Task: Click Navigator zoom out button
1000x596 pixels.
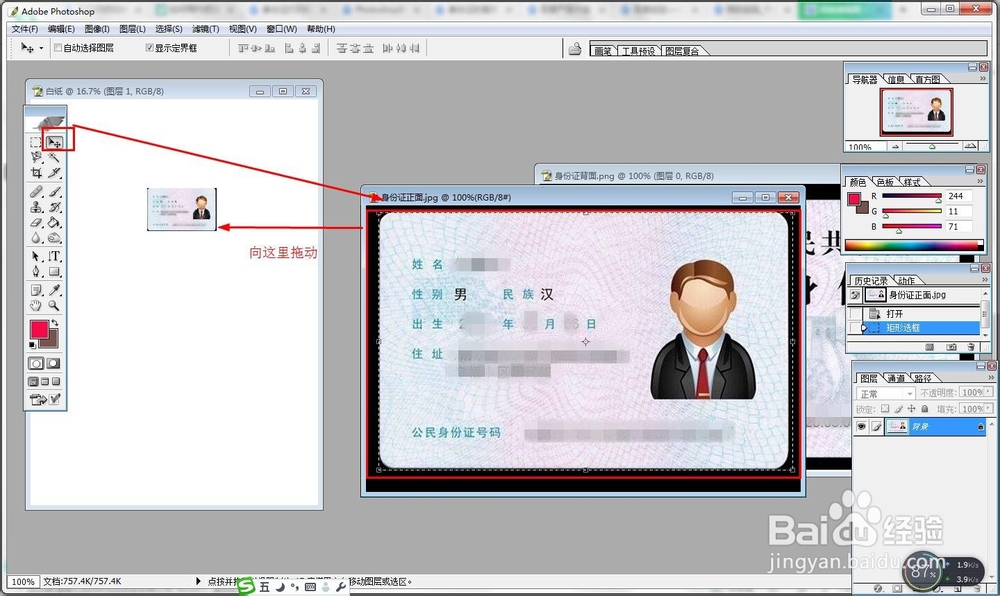Action: (895, 147)
